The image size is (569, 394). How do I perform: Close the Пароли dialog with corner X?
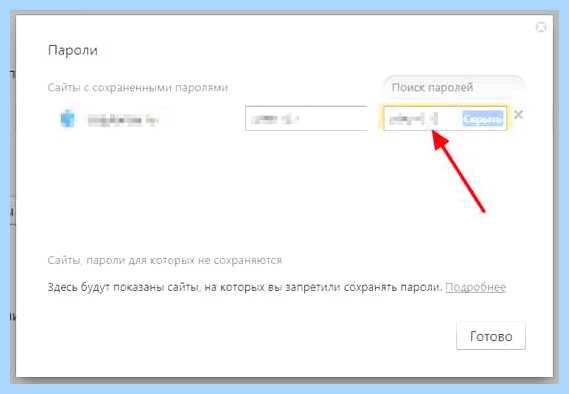click(541, 27)
